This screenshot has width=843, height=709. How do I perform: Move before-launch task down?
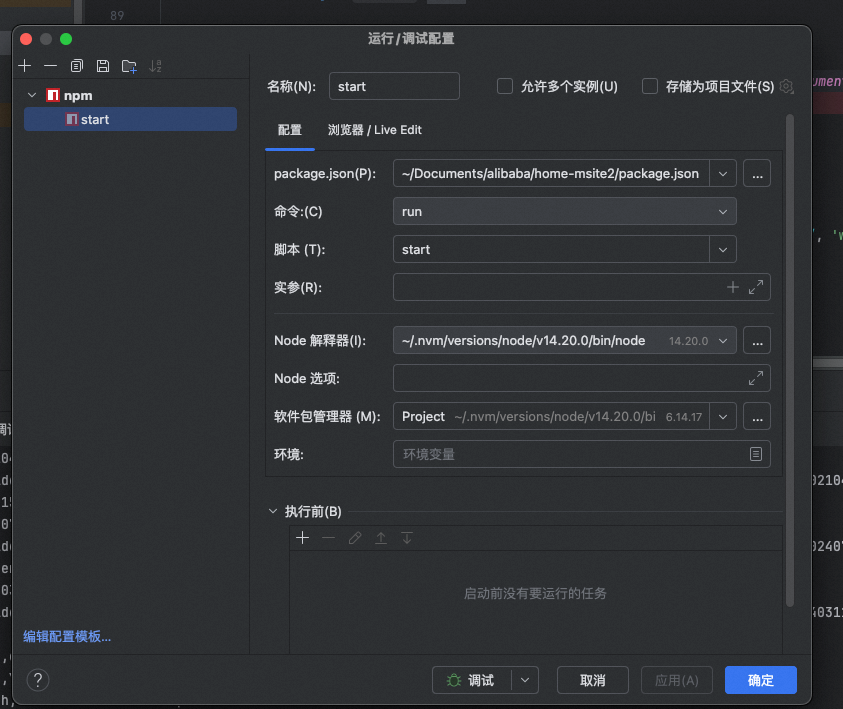coord(407,538)
